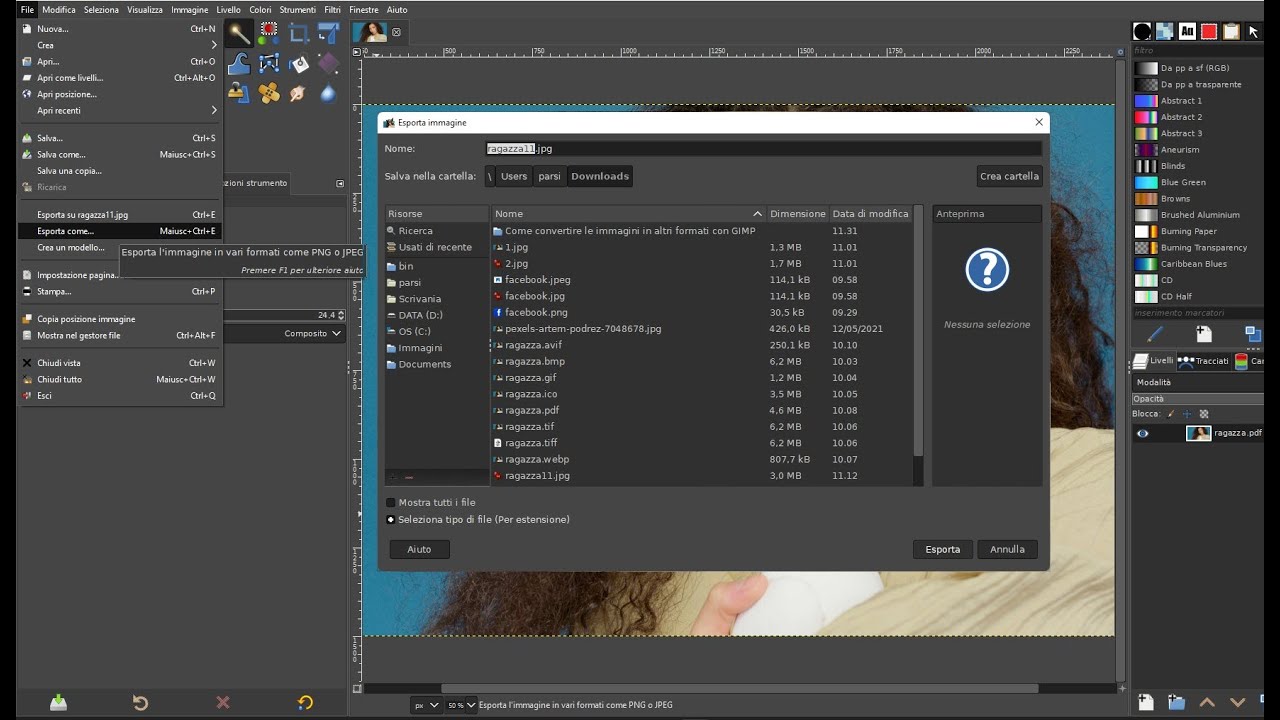Click the Esporta button

[942, 549]
